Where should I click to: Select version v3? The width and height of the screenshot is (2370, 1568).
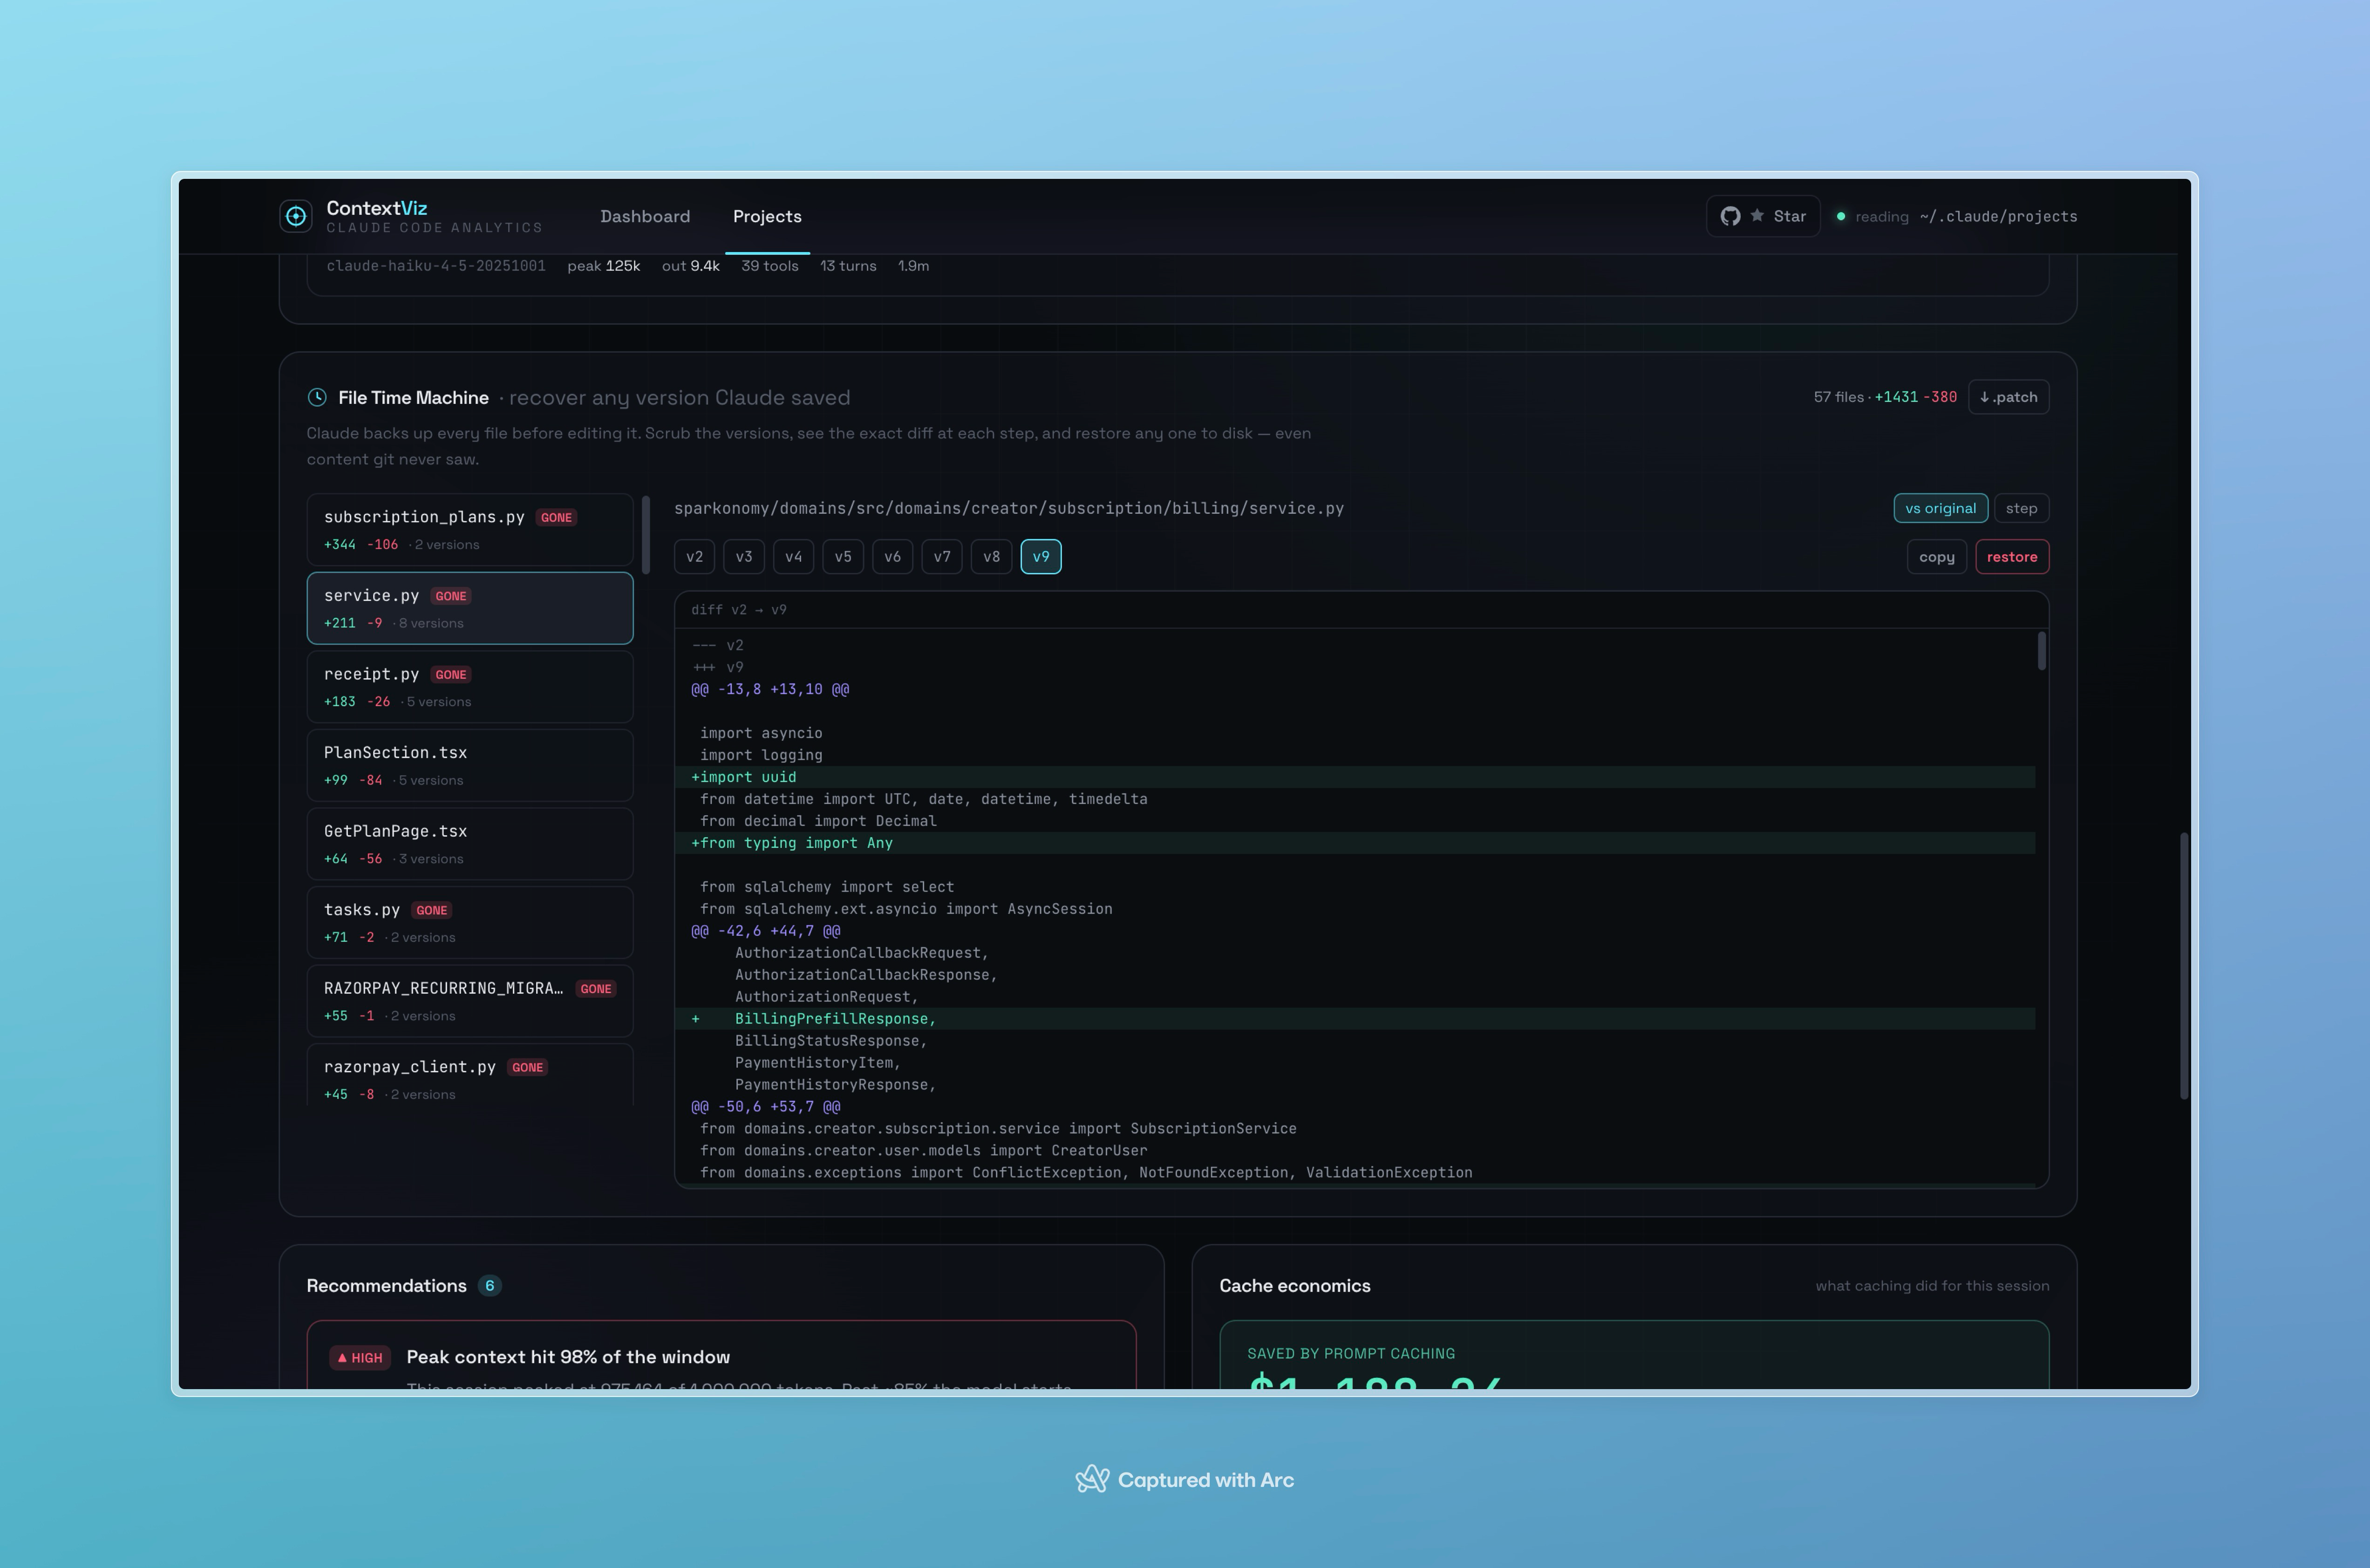[744, 557]
